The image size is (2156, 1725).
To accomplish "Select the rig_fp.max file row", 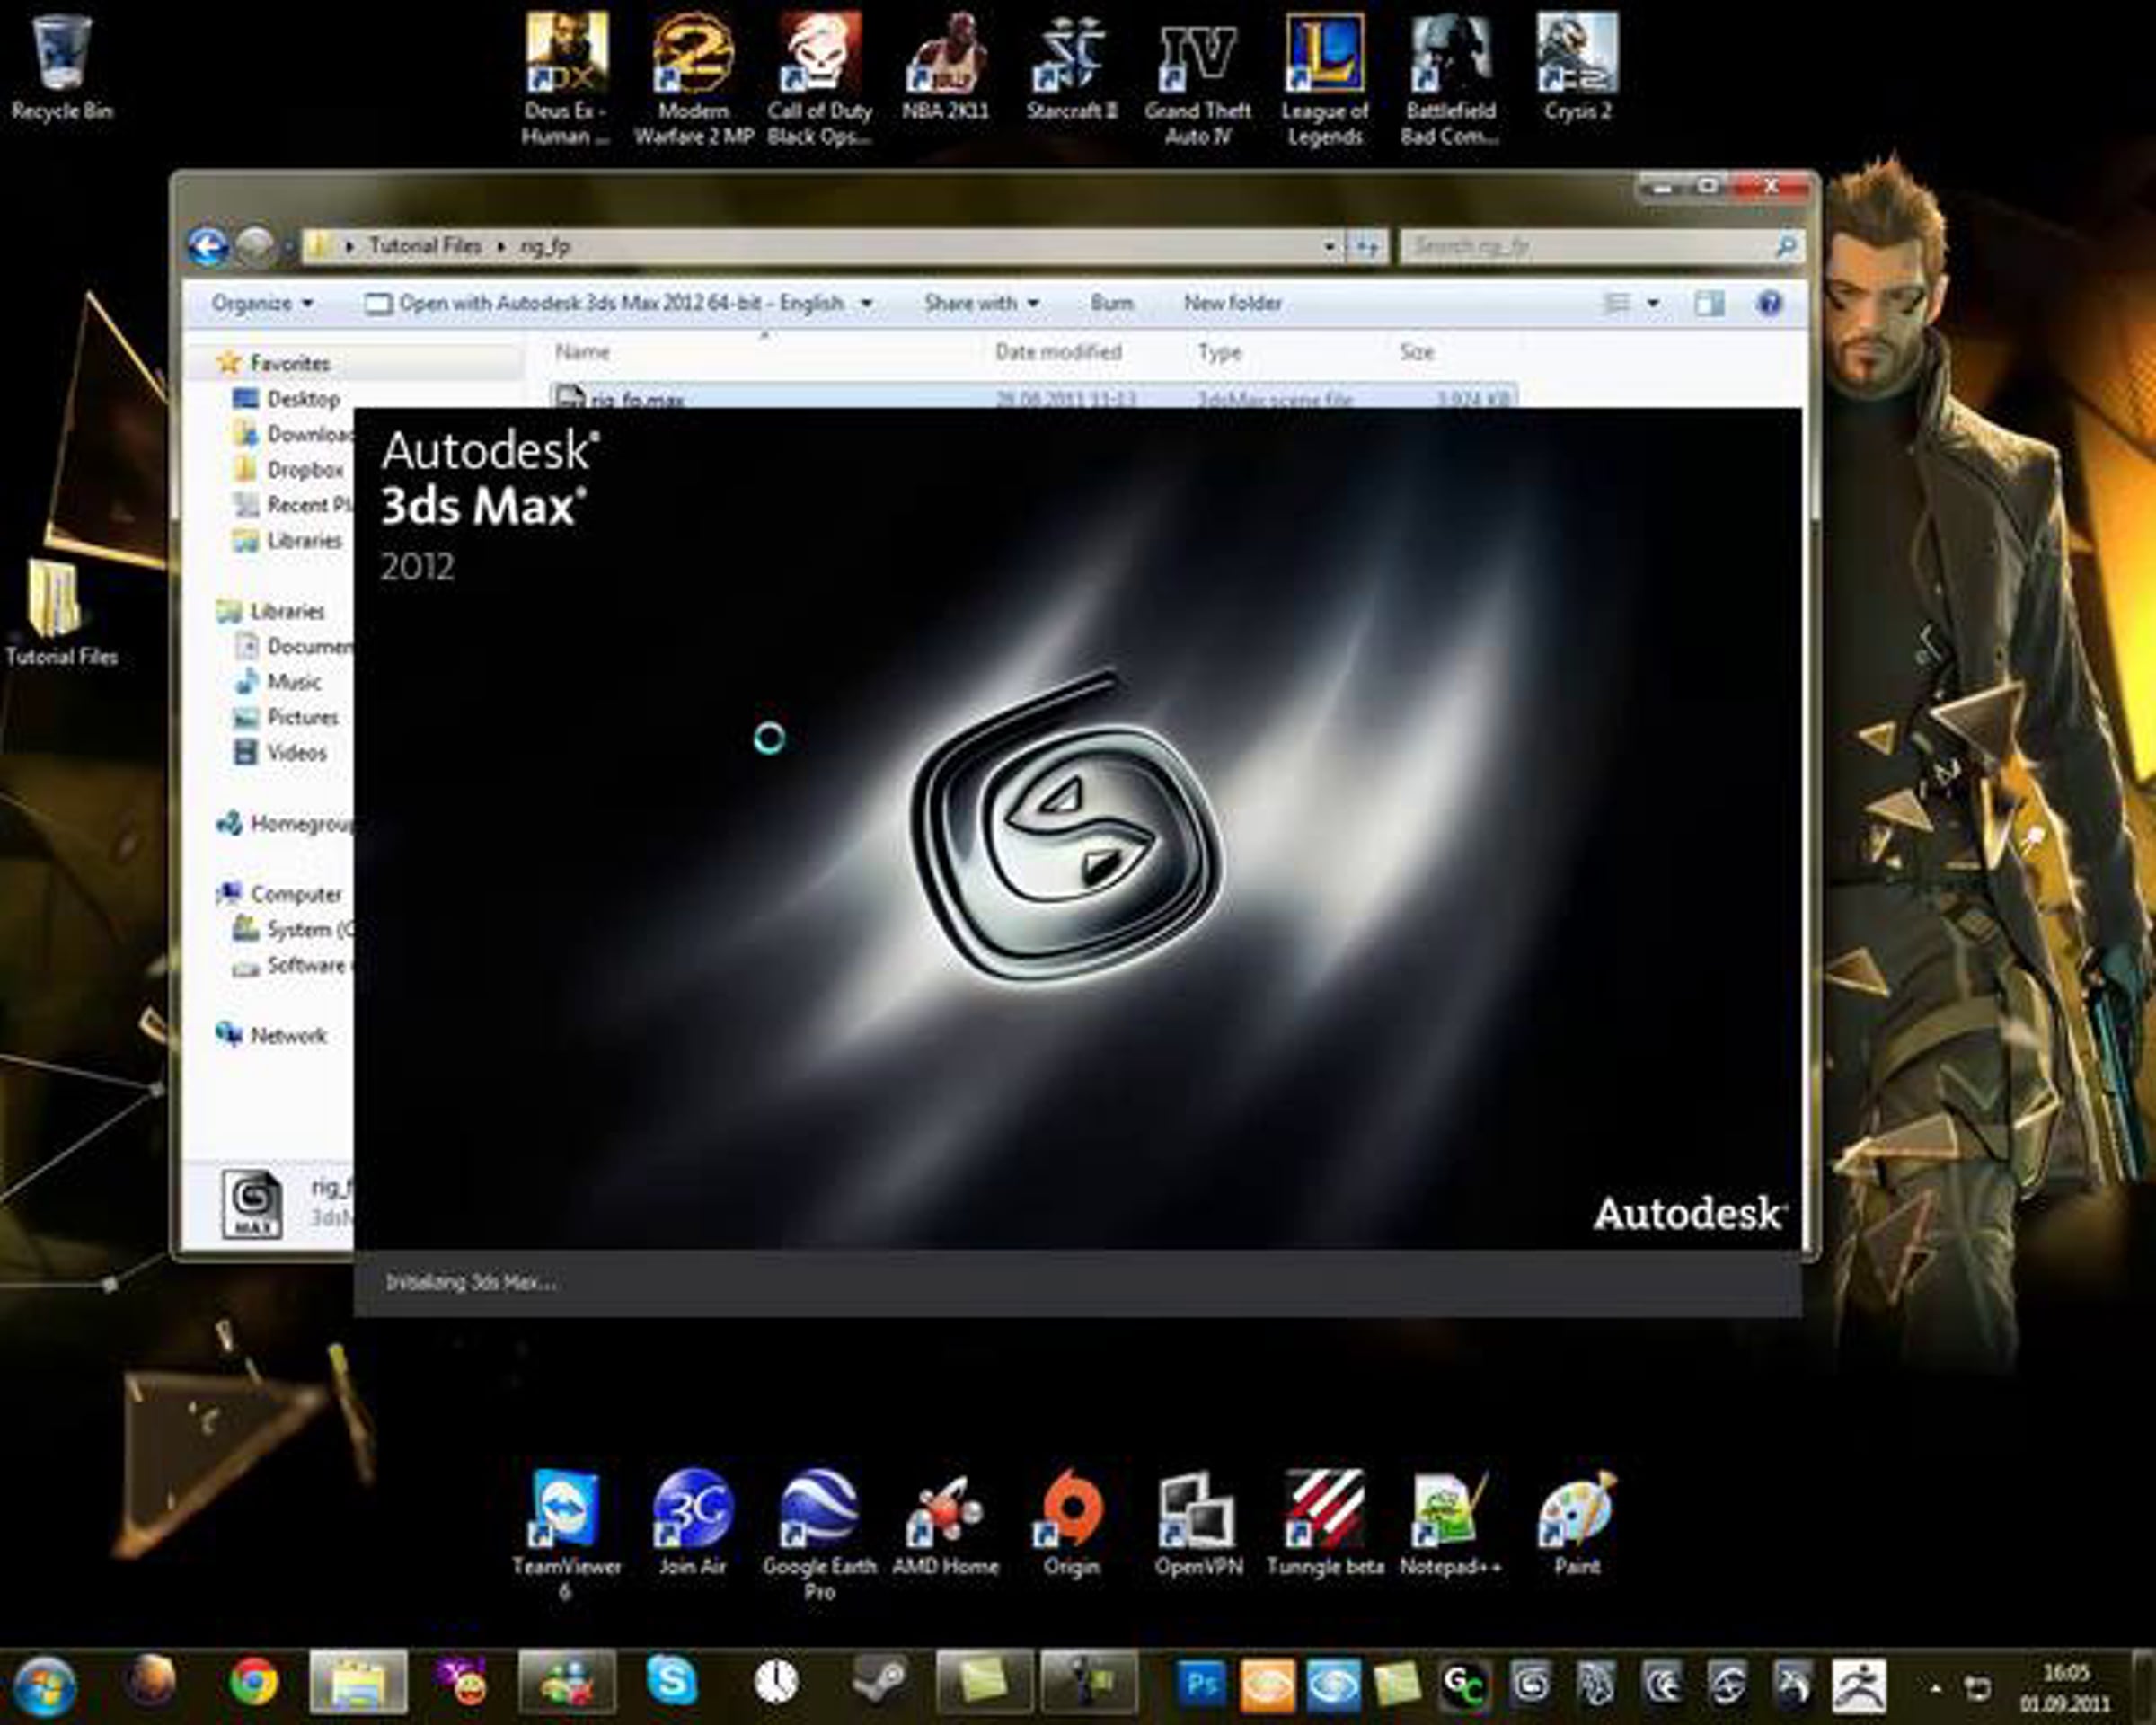I will (x=1033, y=397).
